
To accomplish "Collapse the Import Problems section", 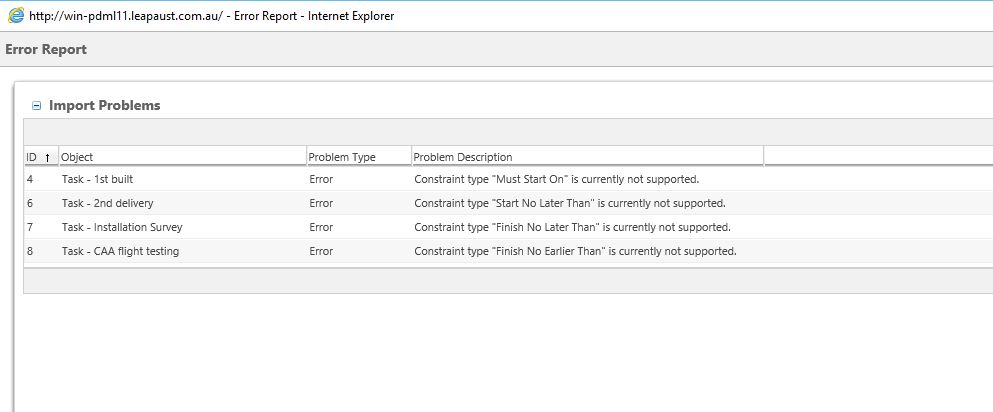I will coord(37,106).
